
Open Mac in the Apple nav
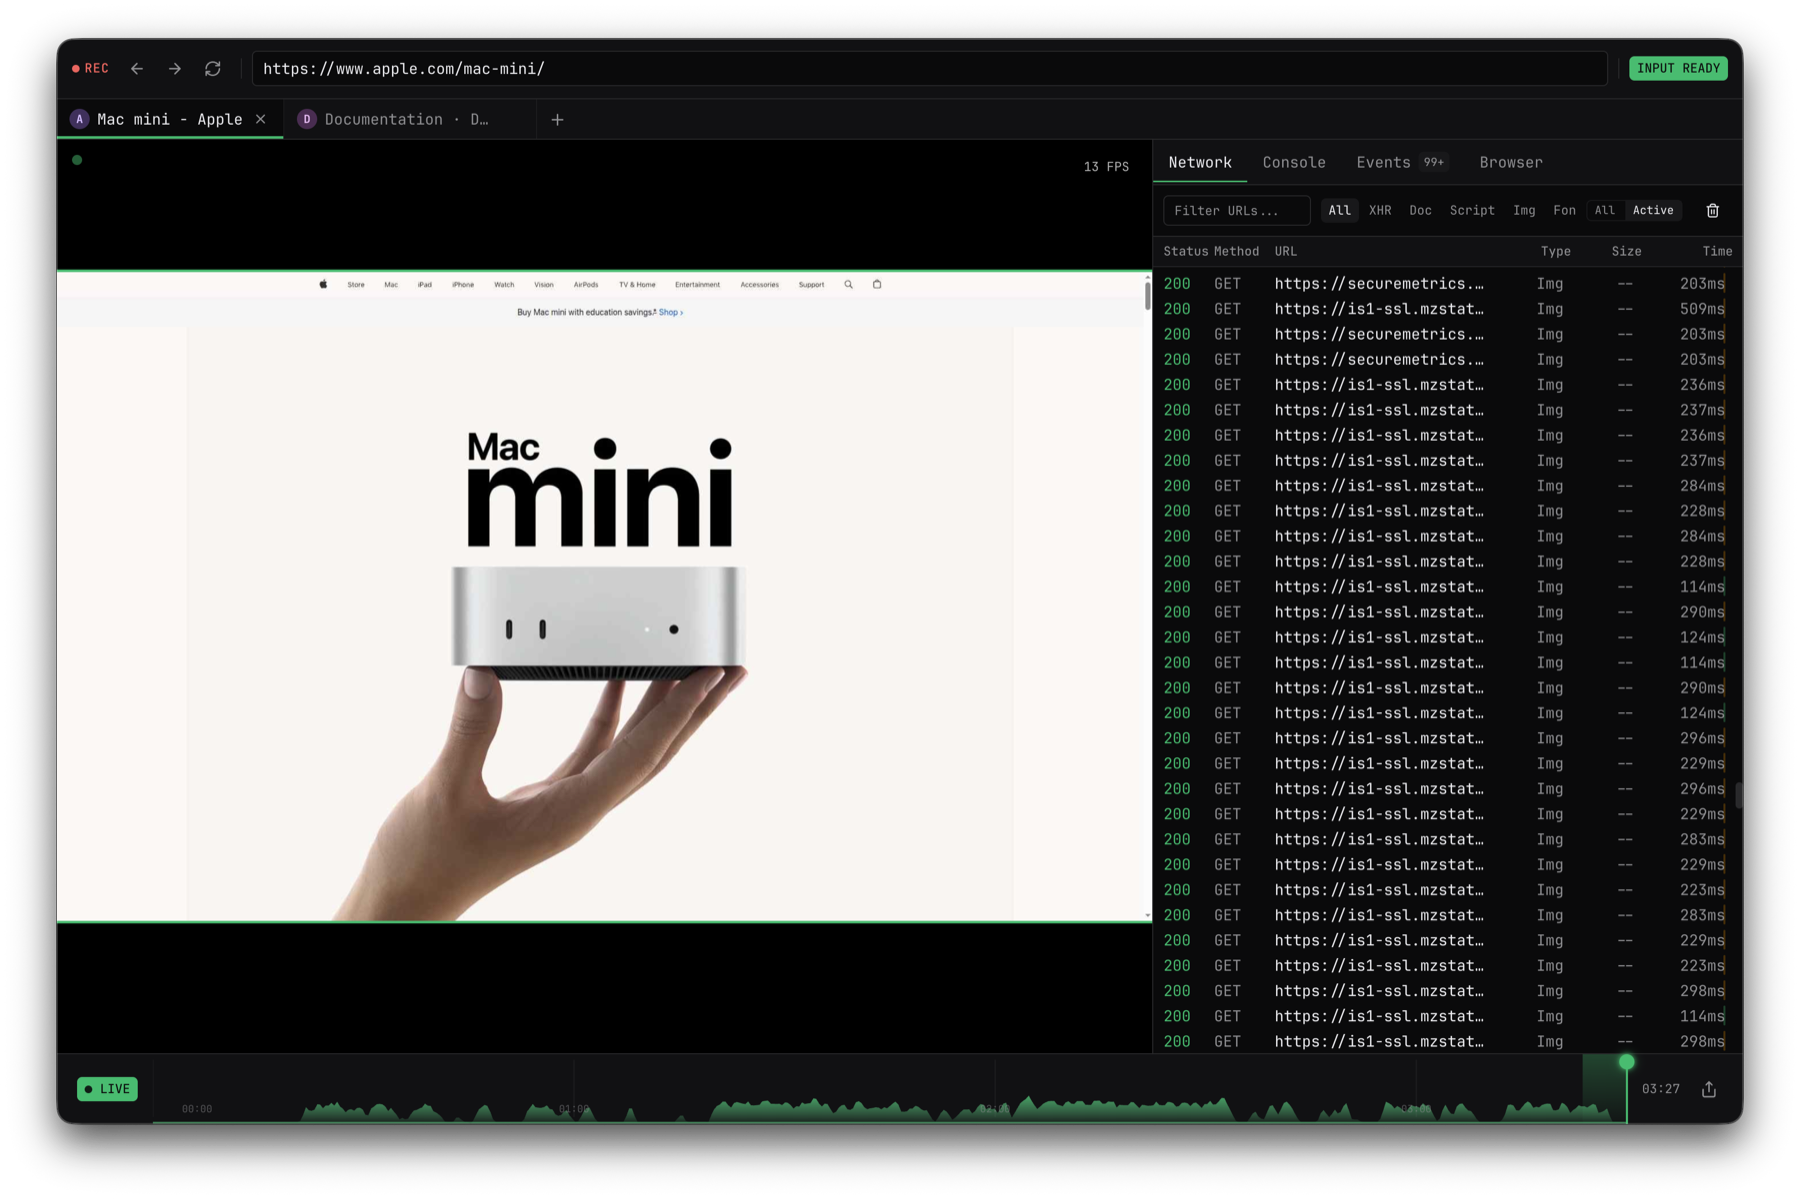pos(391,284)
